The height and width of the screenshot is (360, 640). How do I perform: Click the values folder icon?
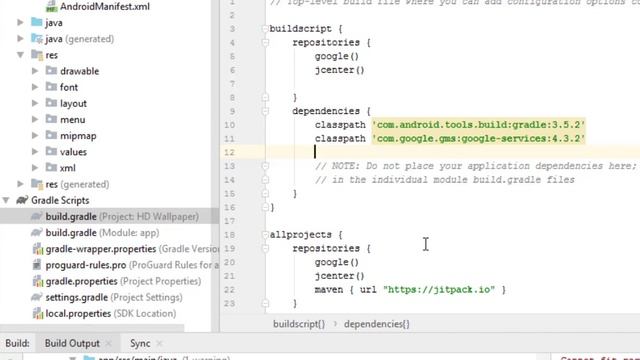click(51, 151)
